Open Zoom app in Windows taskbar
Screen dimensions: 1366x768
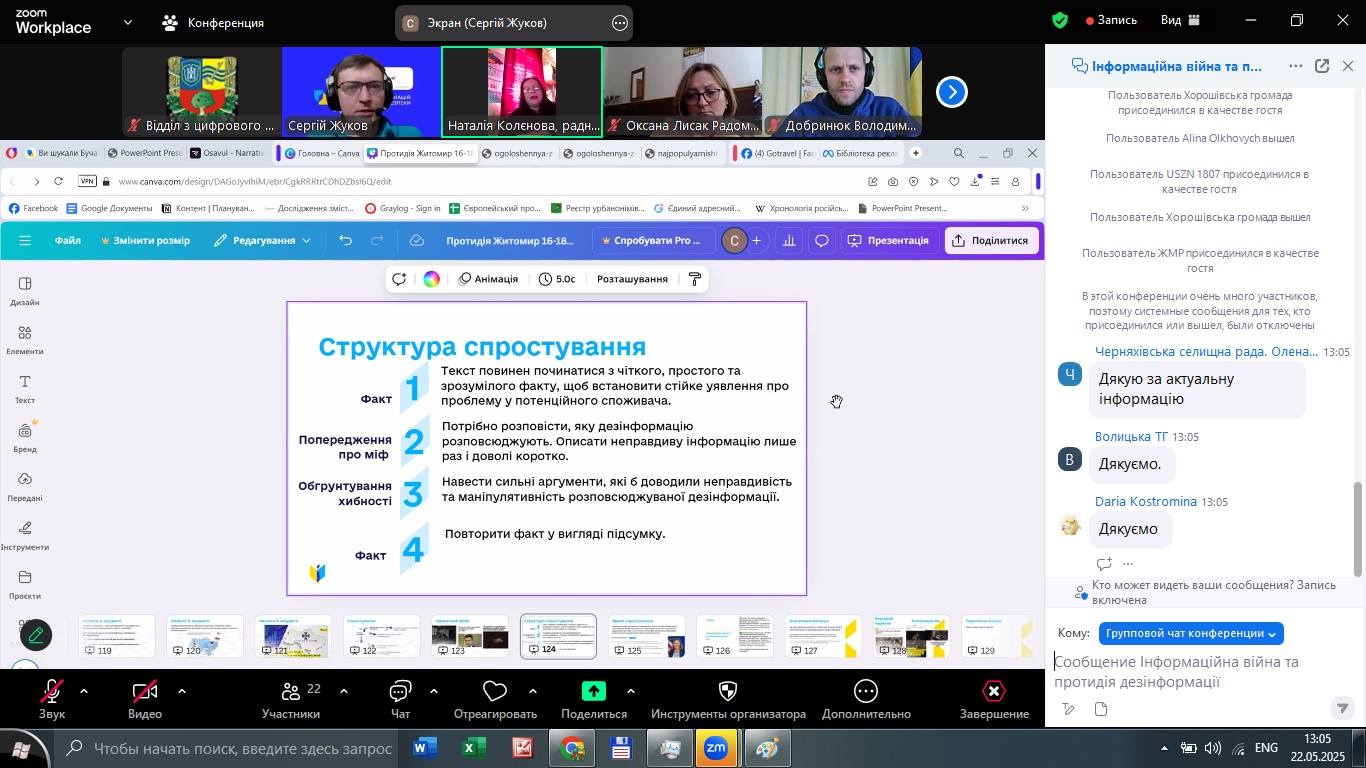[717, 748]
